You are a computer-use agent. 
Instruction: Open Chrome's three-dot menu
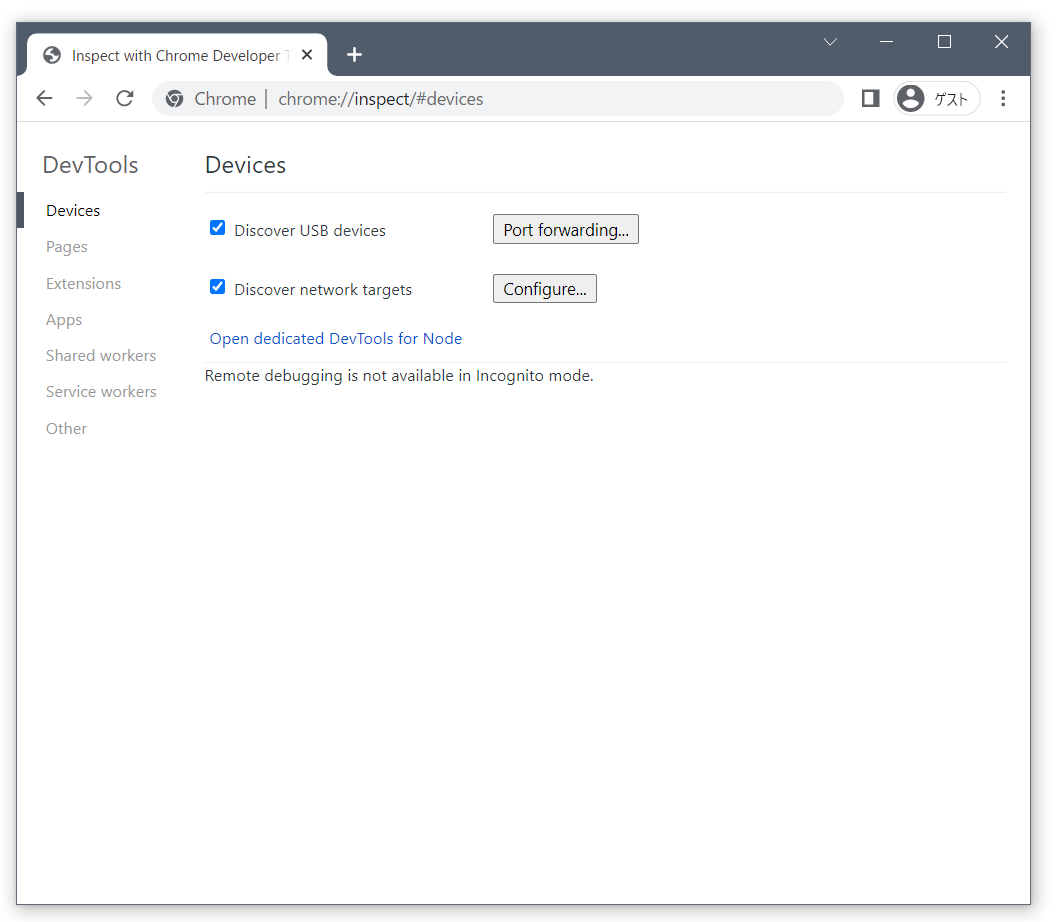tap(1003, 98)
